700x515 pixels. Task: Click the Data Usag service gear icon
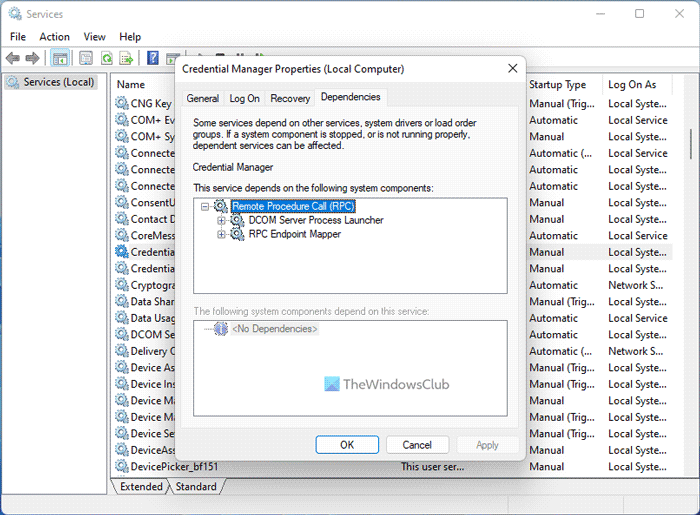click(122, 318)
